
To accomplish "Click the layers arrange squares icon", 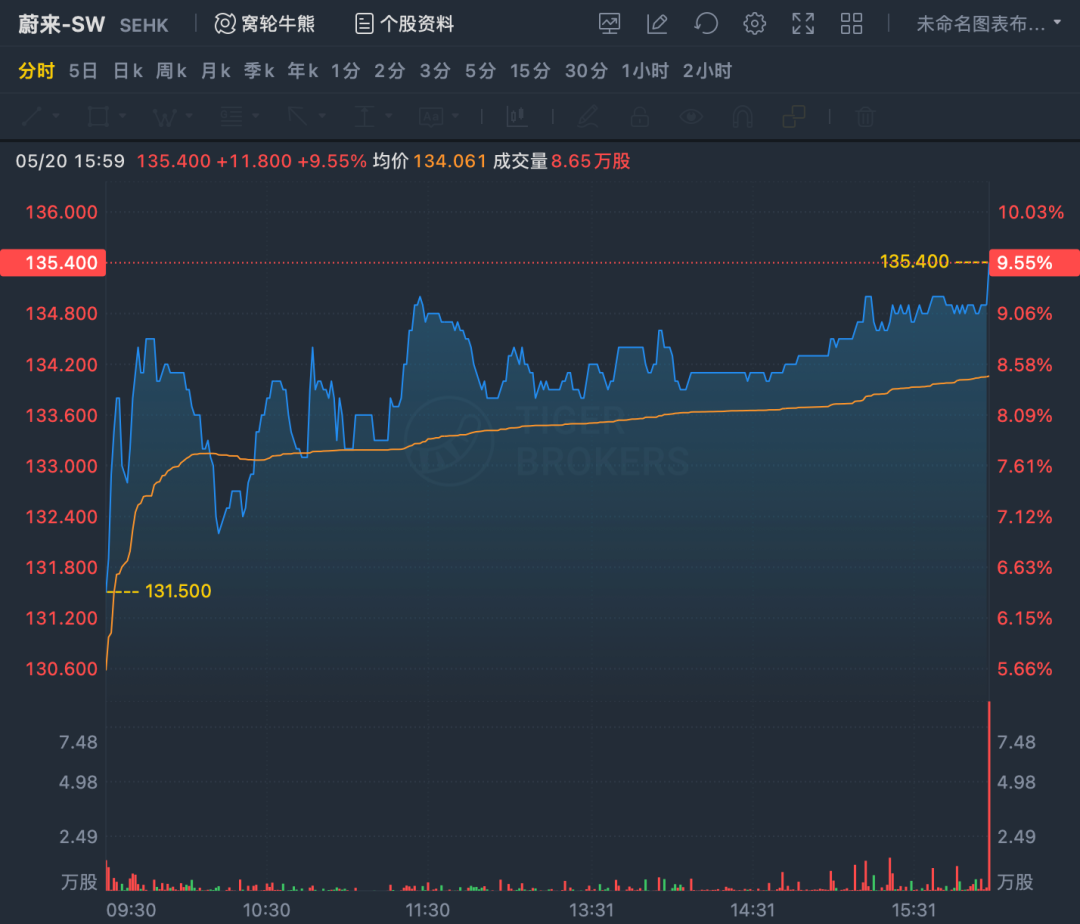I will point(794,116).
